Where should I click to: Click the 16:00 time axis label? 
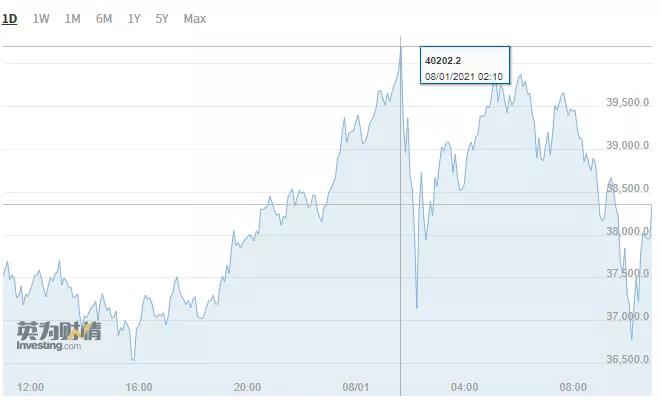pos(139,387)
